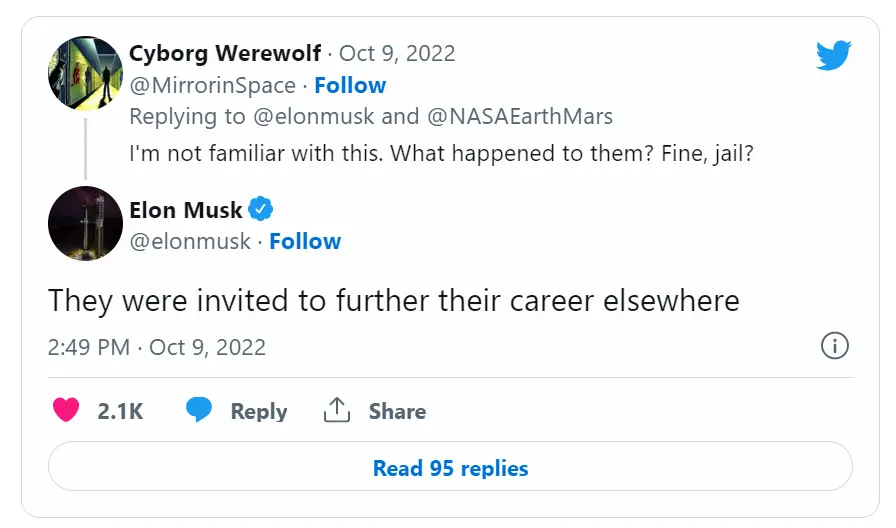Click the Reply text label
This screenshot has height=528, width=896.
(x=258, y=411)
